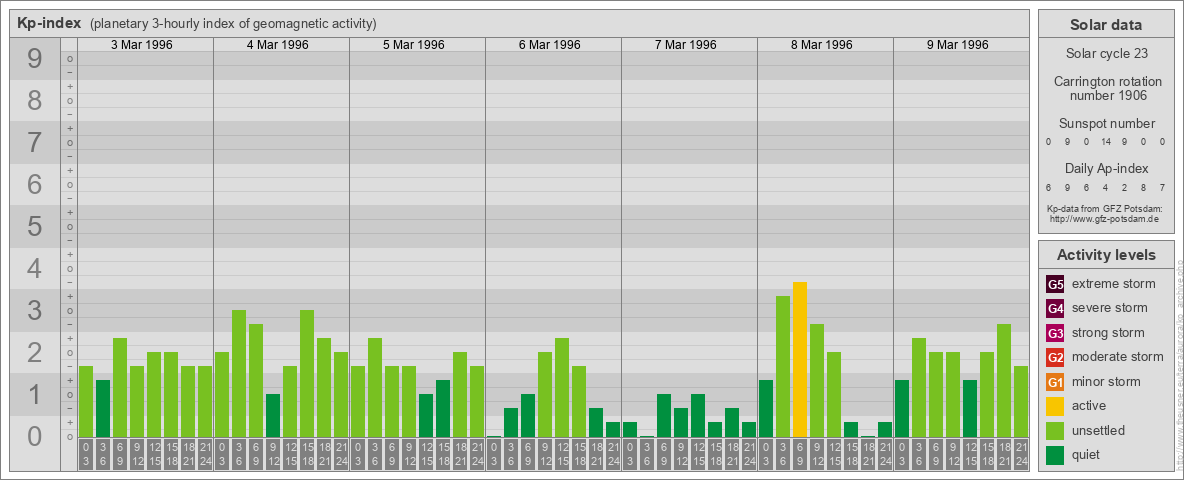Click the yellow active bar on 8 Mar 1996
This screenshot has height=480, width=1184.
coord(800,359)
